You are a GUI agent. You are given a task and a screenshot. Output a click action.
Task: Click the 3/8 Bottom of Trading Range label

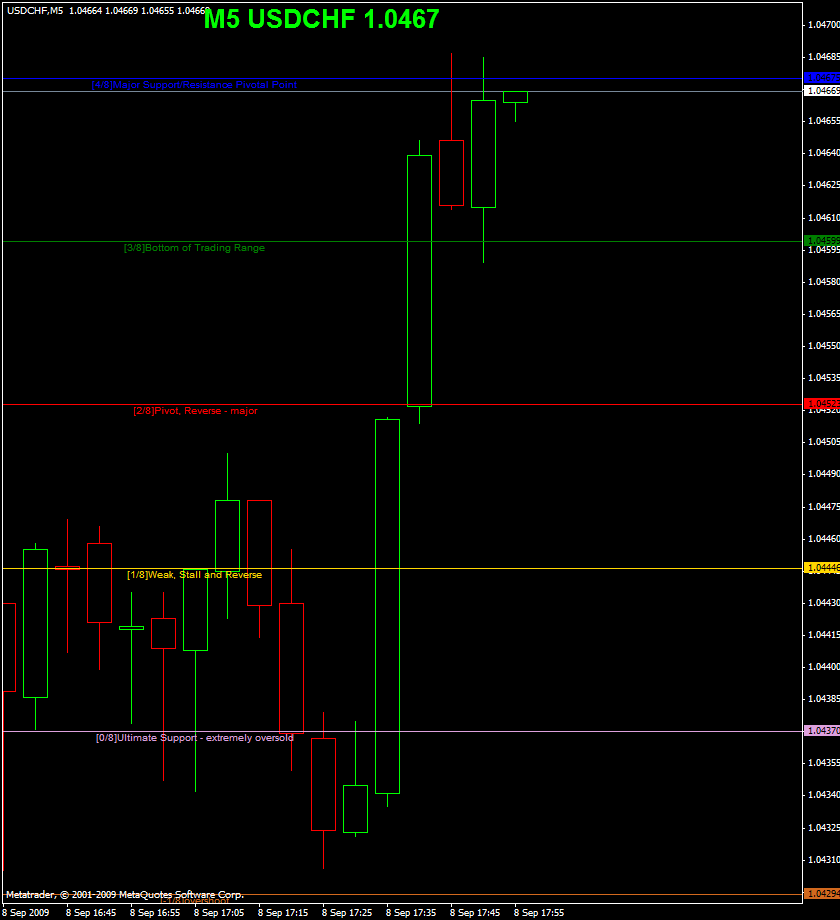(x=194, y=248)
